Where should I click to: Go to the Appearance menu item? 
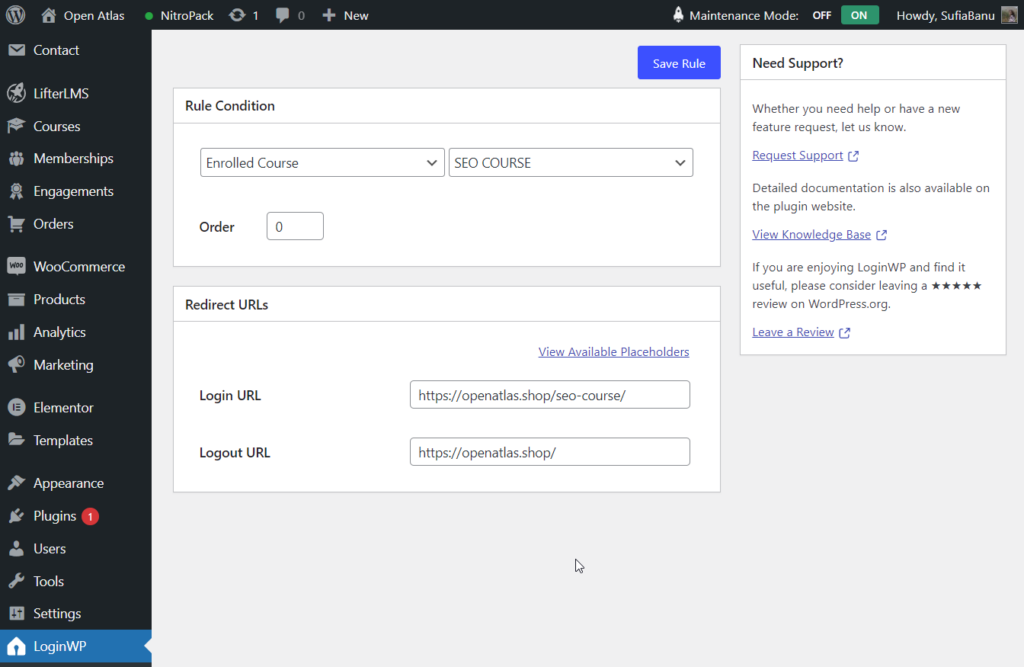pos(76,483)
